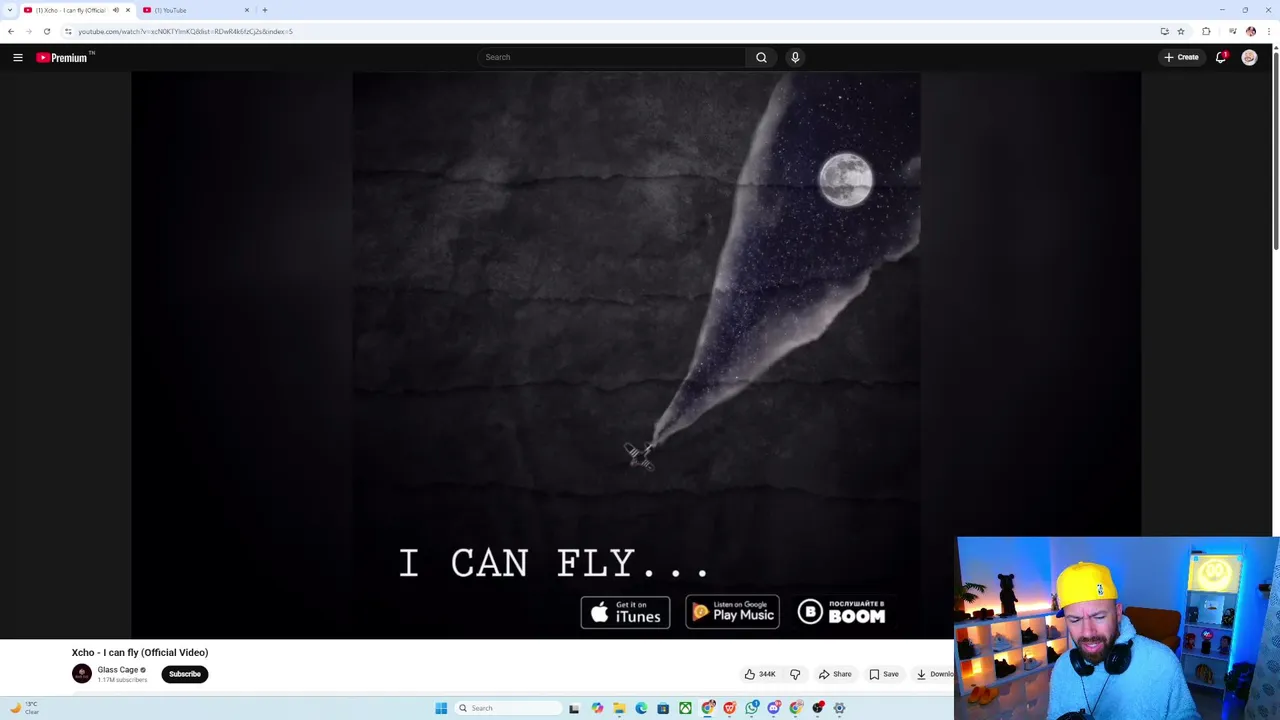The image size is (1280, 720).
Task: Click the taskbar Search box
Action: click(507, 708)
